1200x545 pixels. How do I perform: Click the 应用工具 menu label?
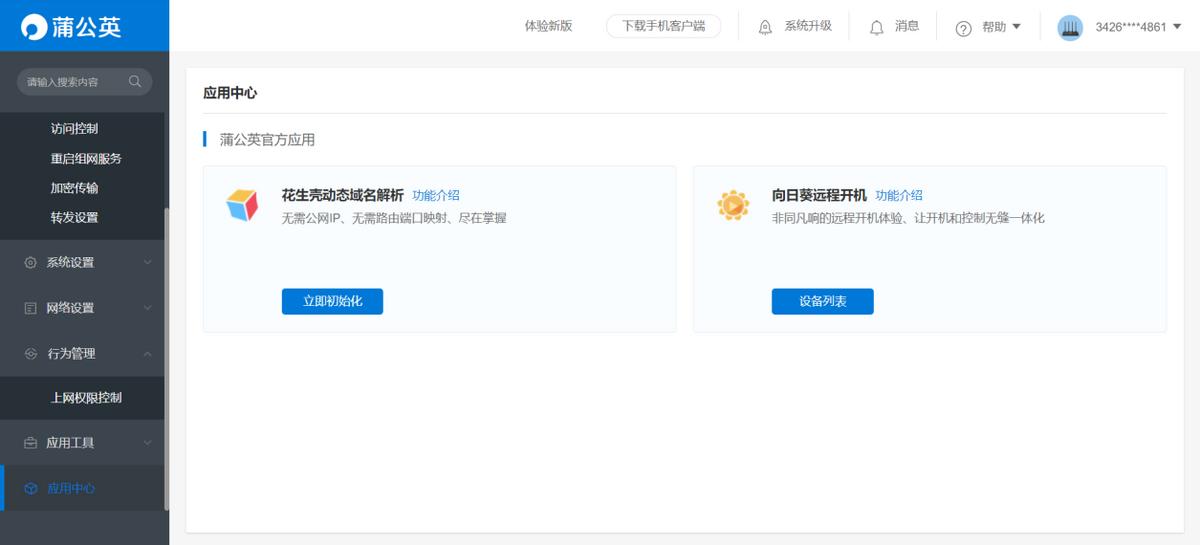pyautogui.click(x=70, y=443)
